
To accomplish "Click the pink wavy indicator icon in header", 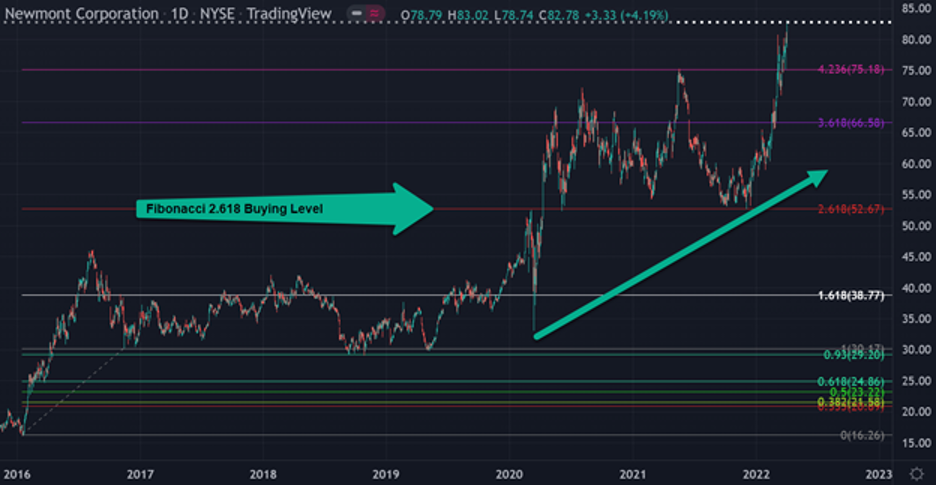I will click(x=375, y=13).
